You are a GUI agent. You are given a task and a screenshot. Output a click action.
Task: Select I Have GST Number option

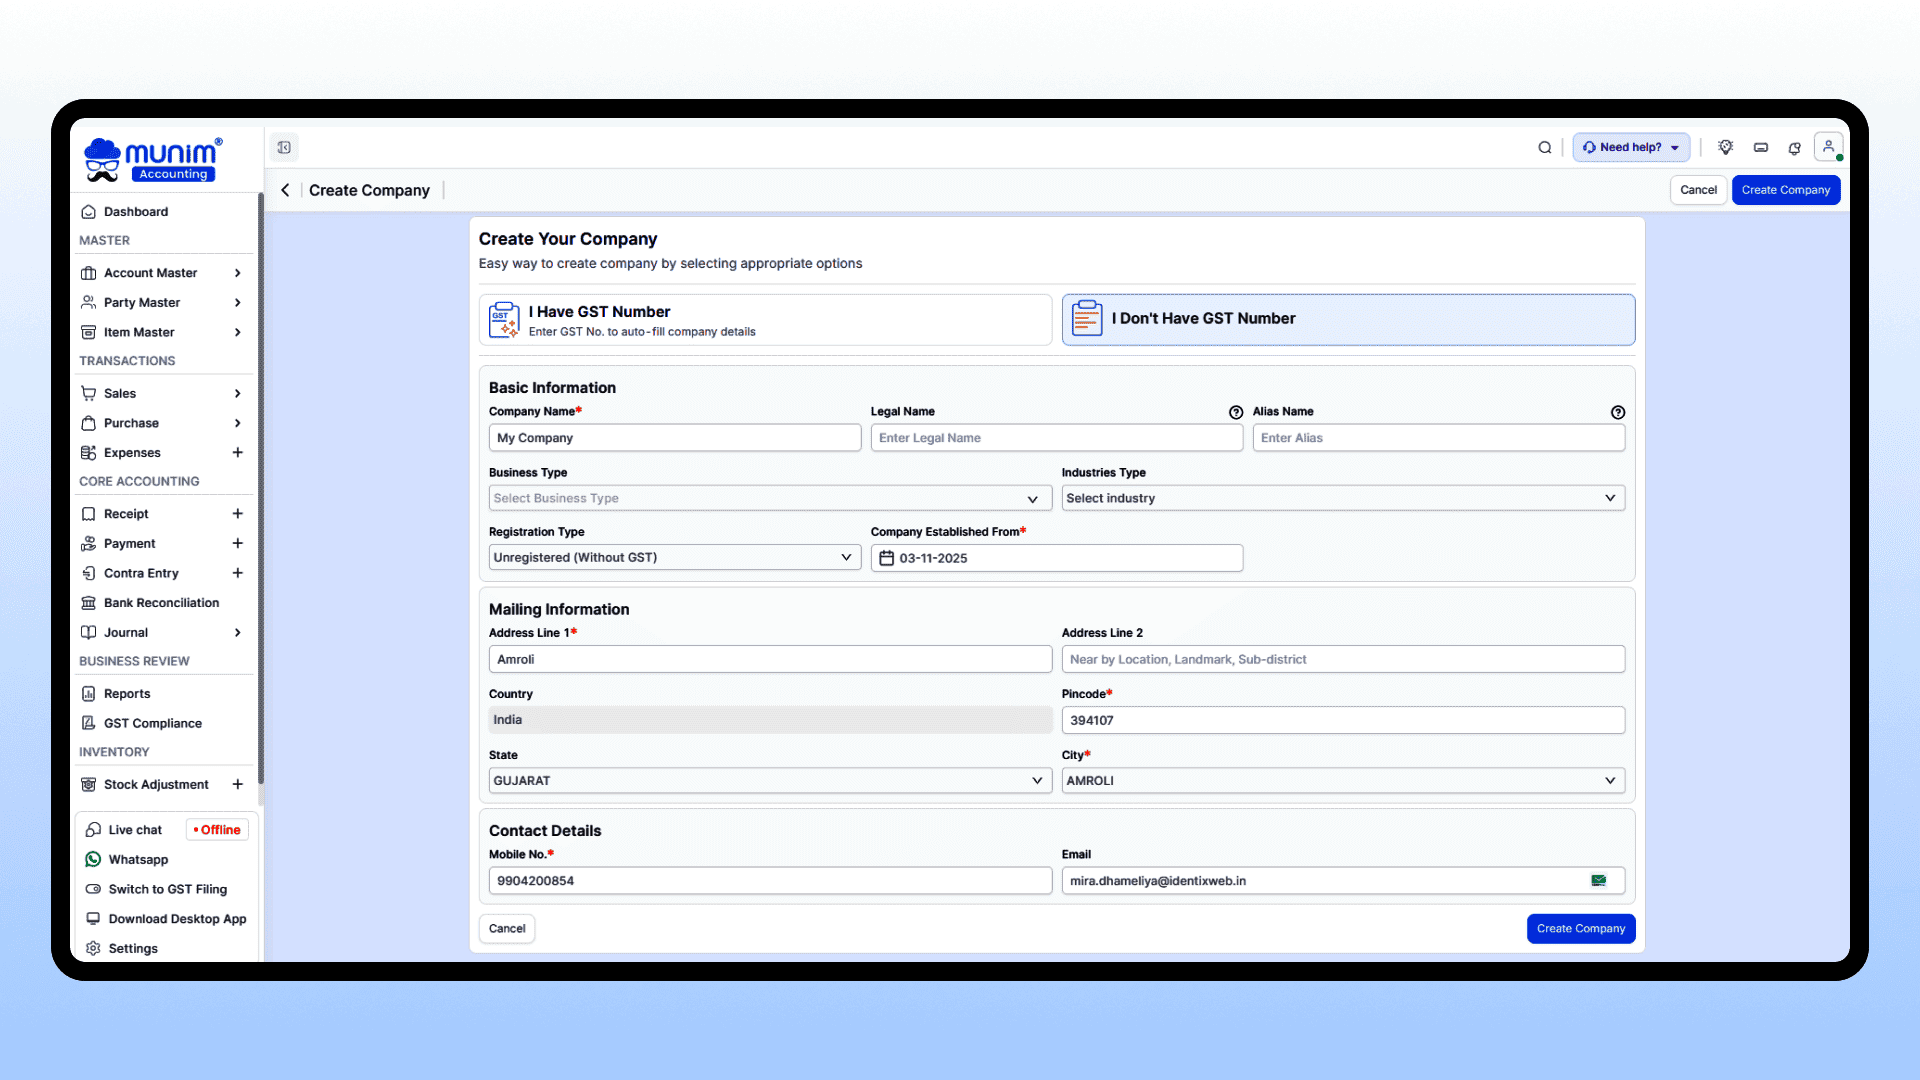[765, 320]
